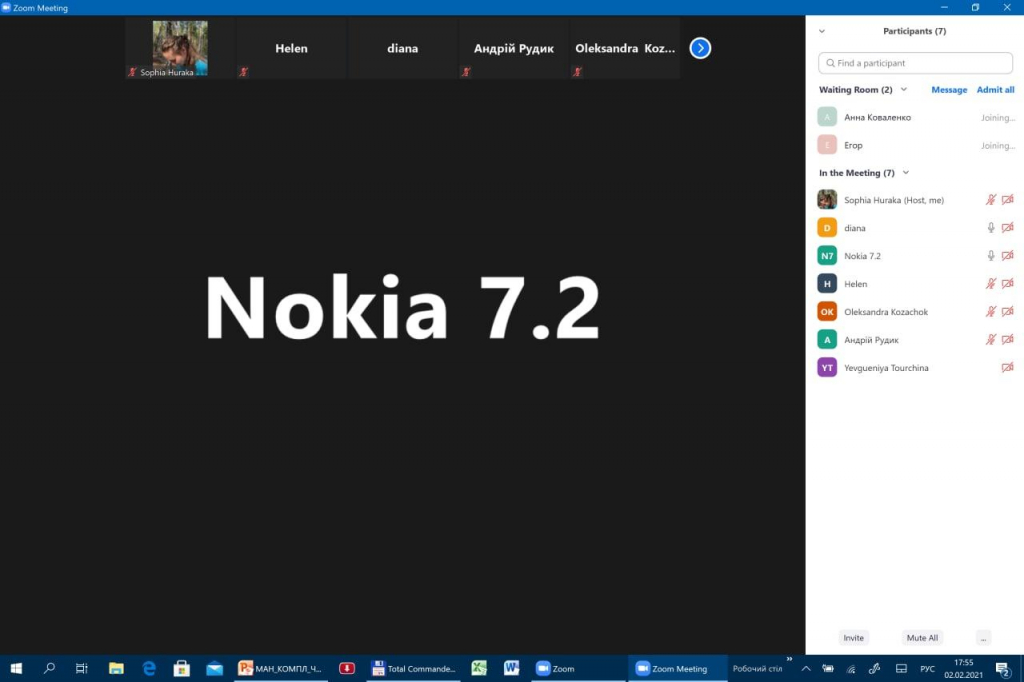Switch the РУС keyboard language indicator
Image resolution: width=1024 pixels, height=682 pixels.
coord(927,669)
